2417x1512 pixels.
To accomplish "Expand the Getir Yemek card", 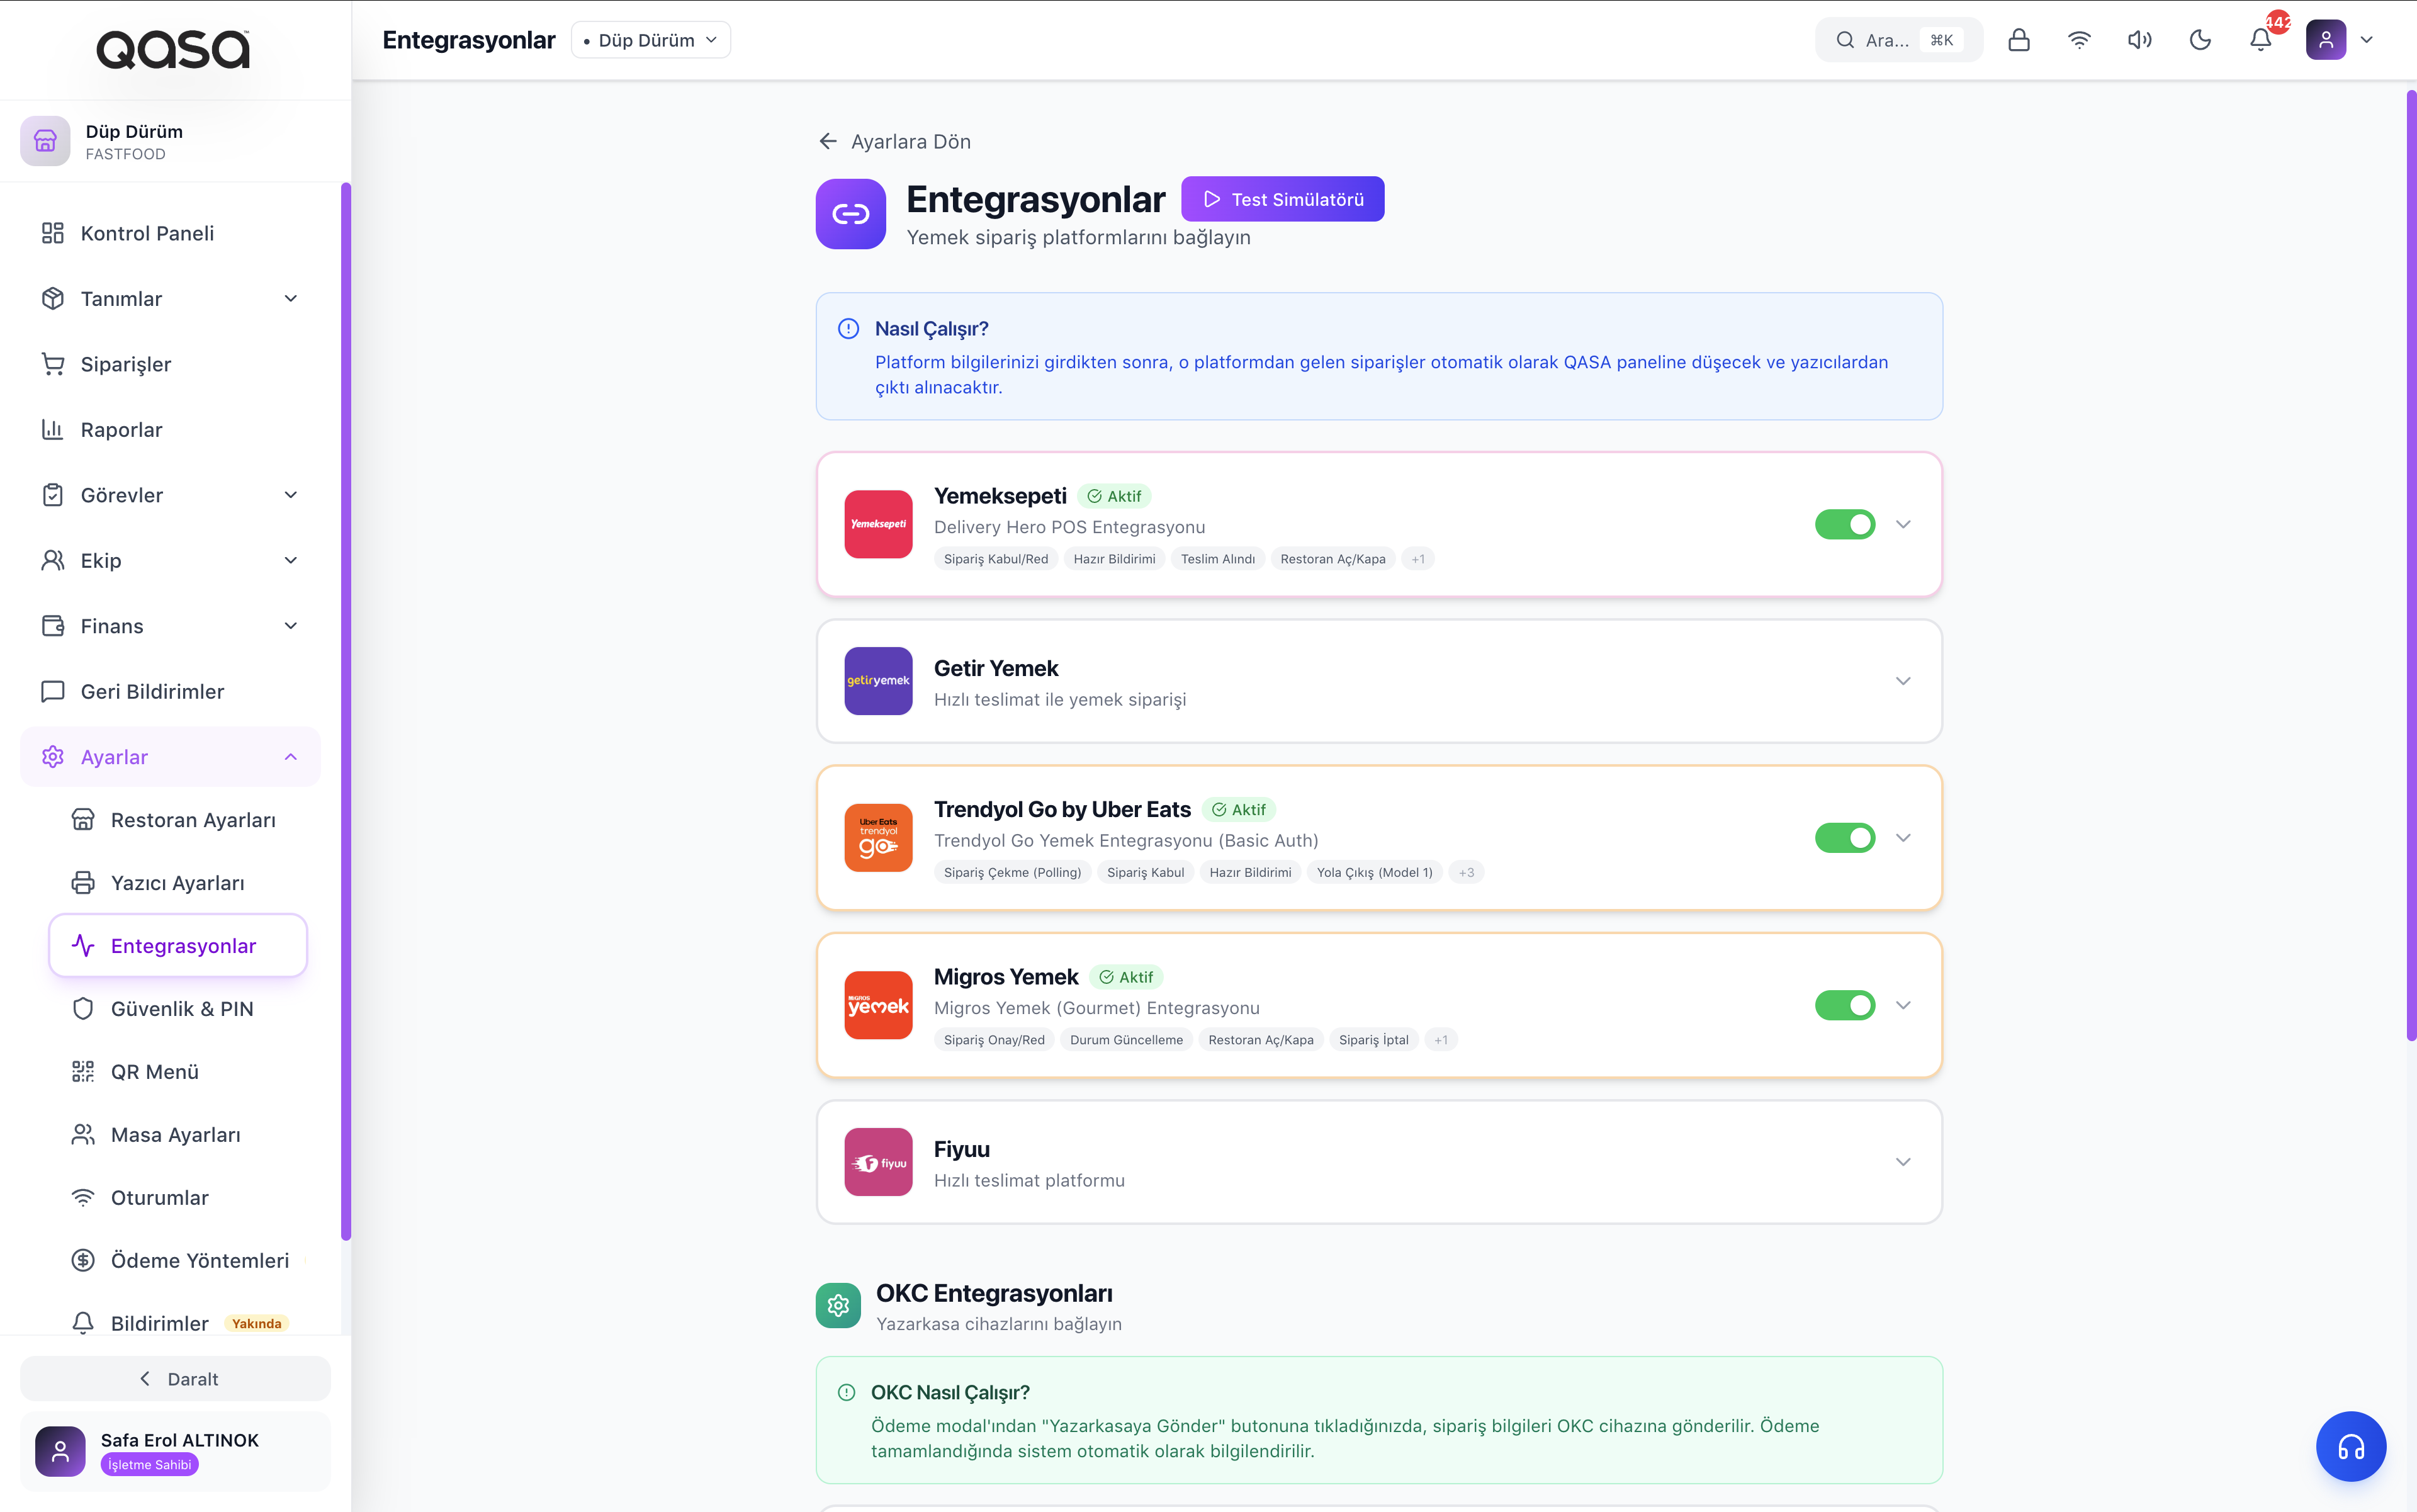I will coord(1903,681).
